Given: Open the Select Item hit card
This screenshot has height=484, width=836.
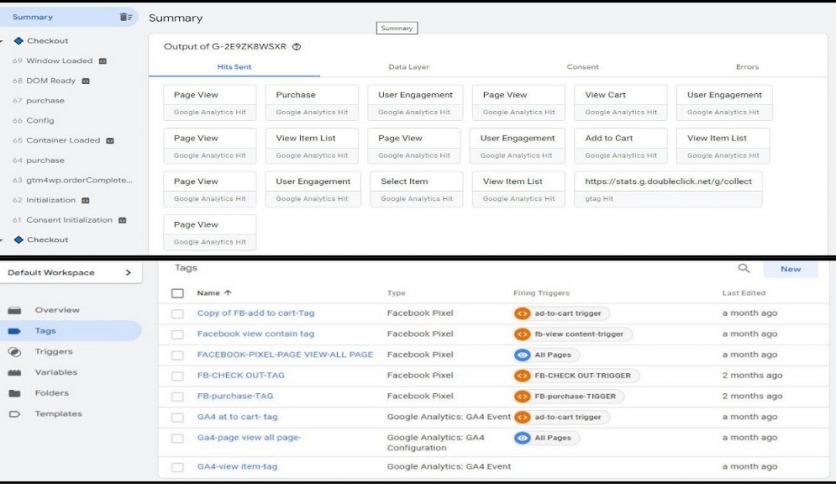Looking at the screenshot, I should pyautogui.click(x=416, y=189).
